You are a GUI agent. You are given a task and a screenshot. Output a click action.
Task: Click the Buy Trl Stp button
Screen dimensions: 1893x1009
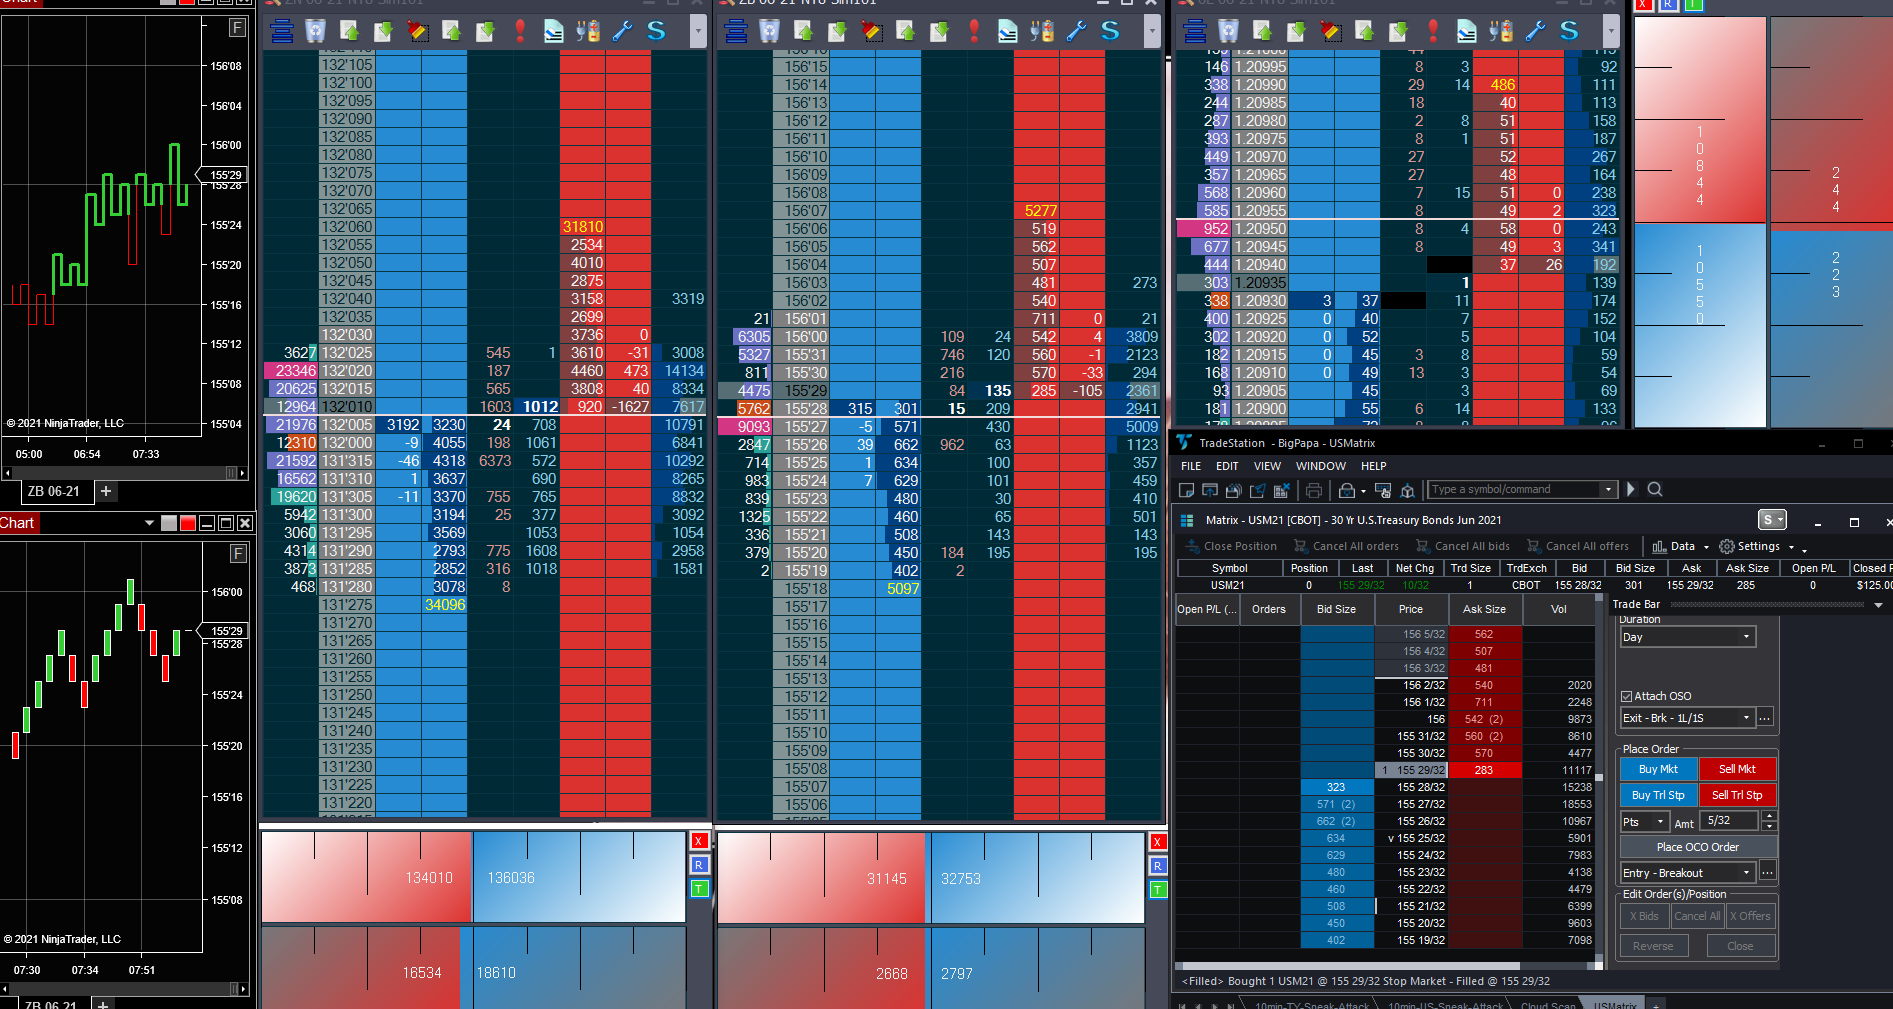point(1658,795)
